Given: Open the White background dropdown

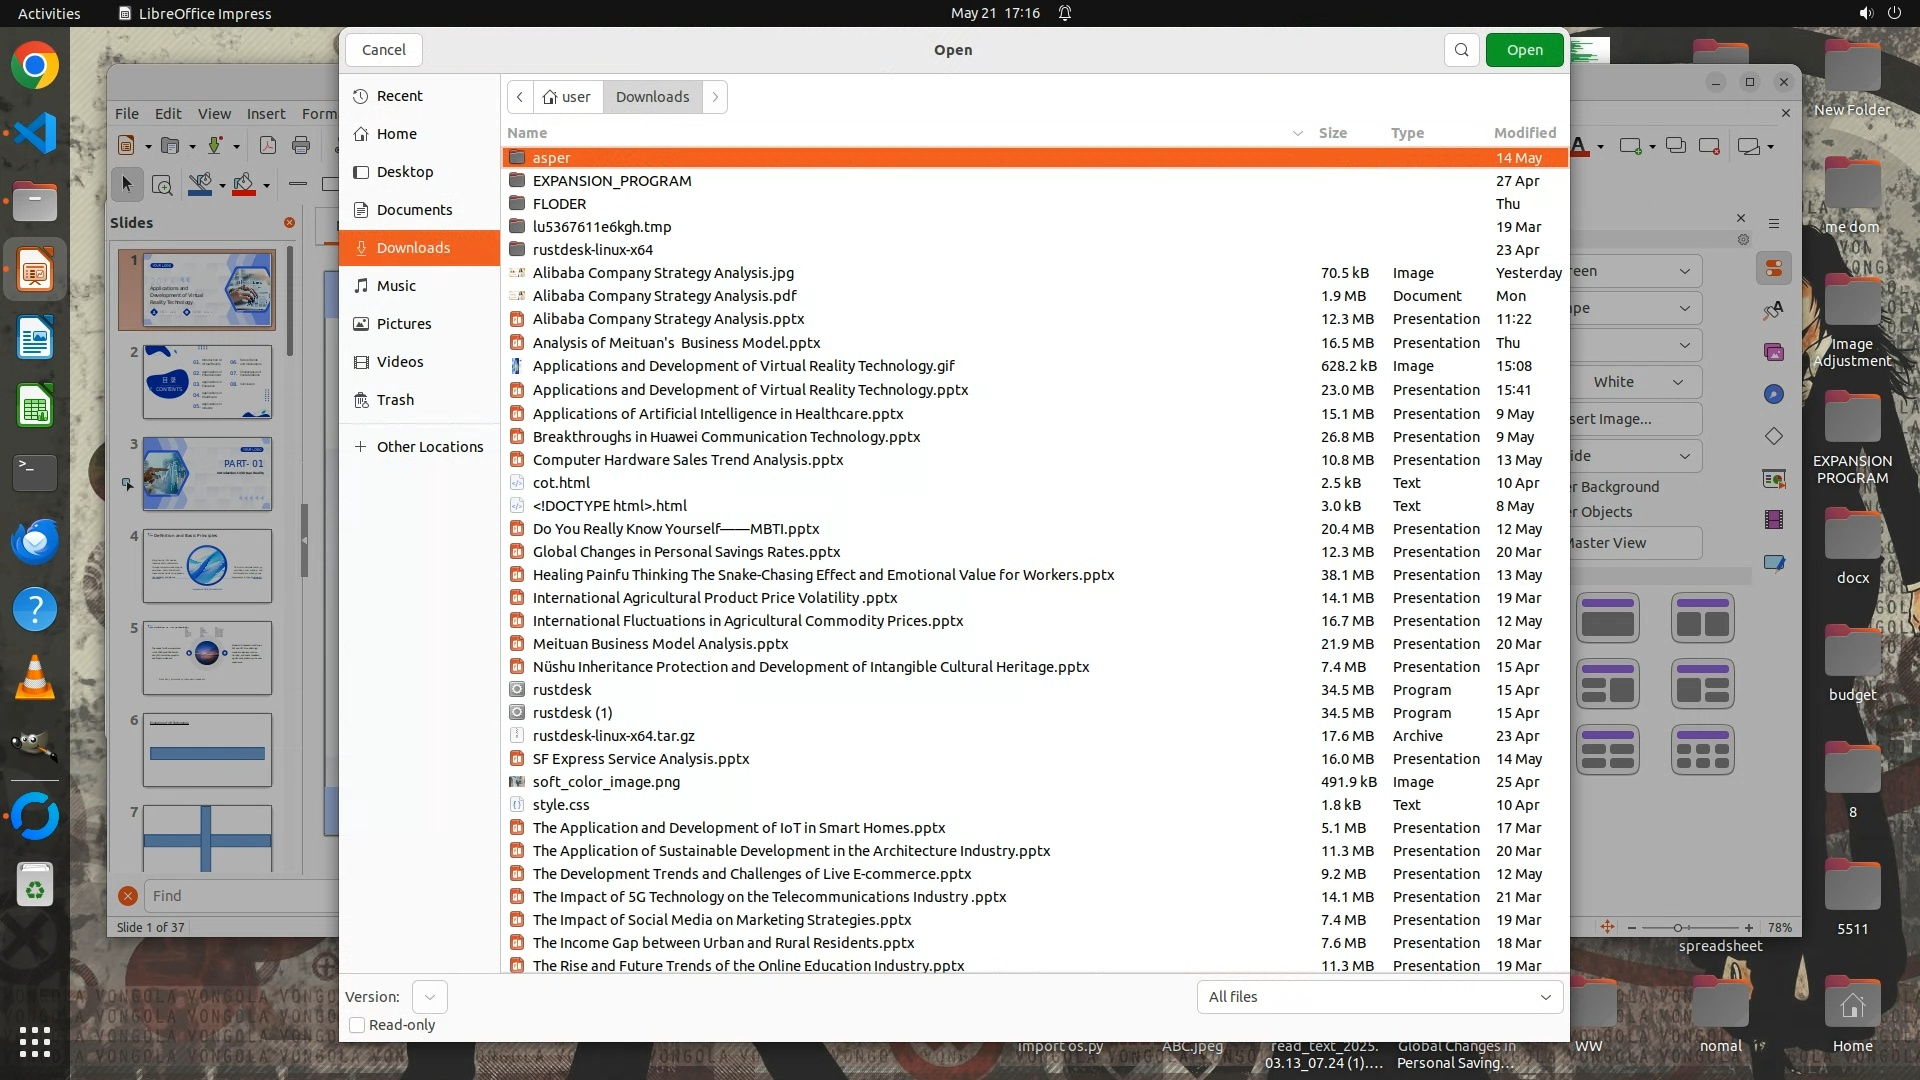Looking at the screenshot, I should click(x=1636, y=382).
